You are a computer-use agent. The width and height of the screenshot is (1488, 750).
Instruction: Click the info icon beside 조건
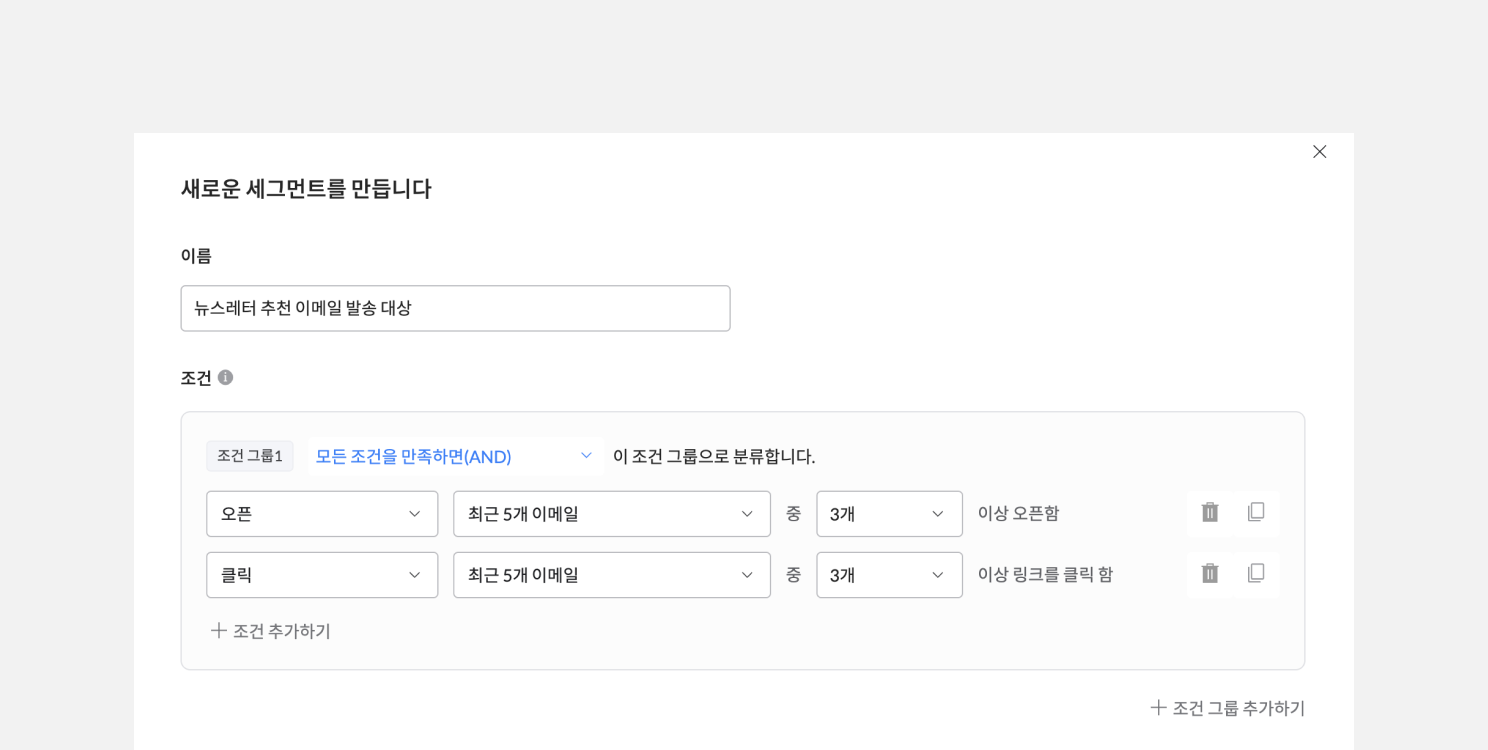click(x=225, y=378)
